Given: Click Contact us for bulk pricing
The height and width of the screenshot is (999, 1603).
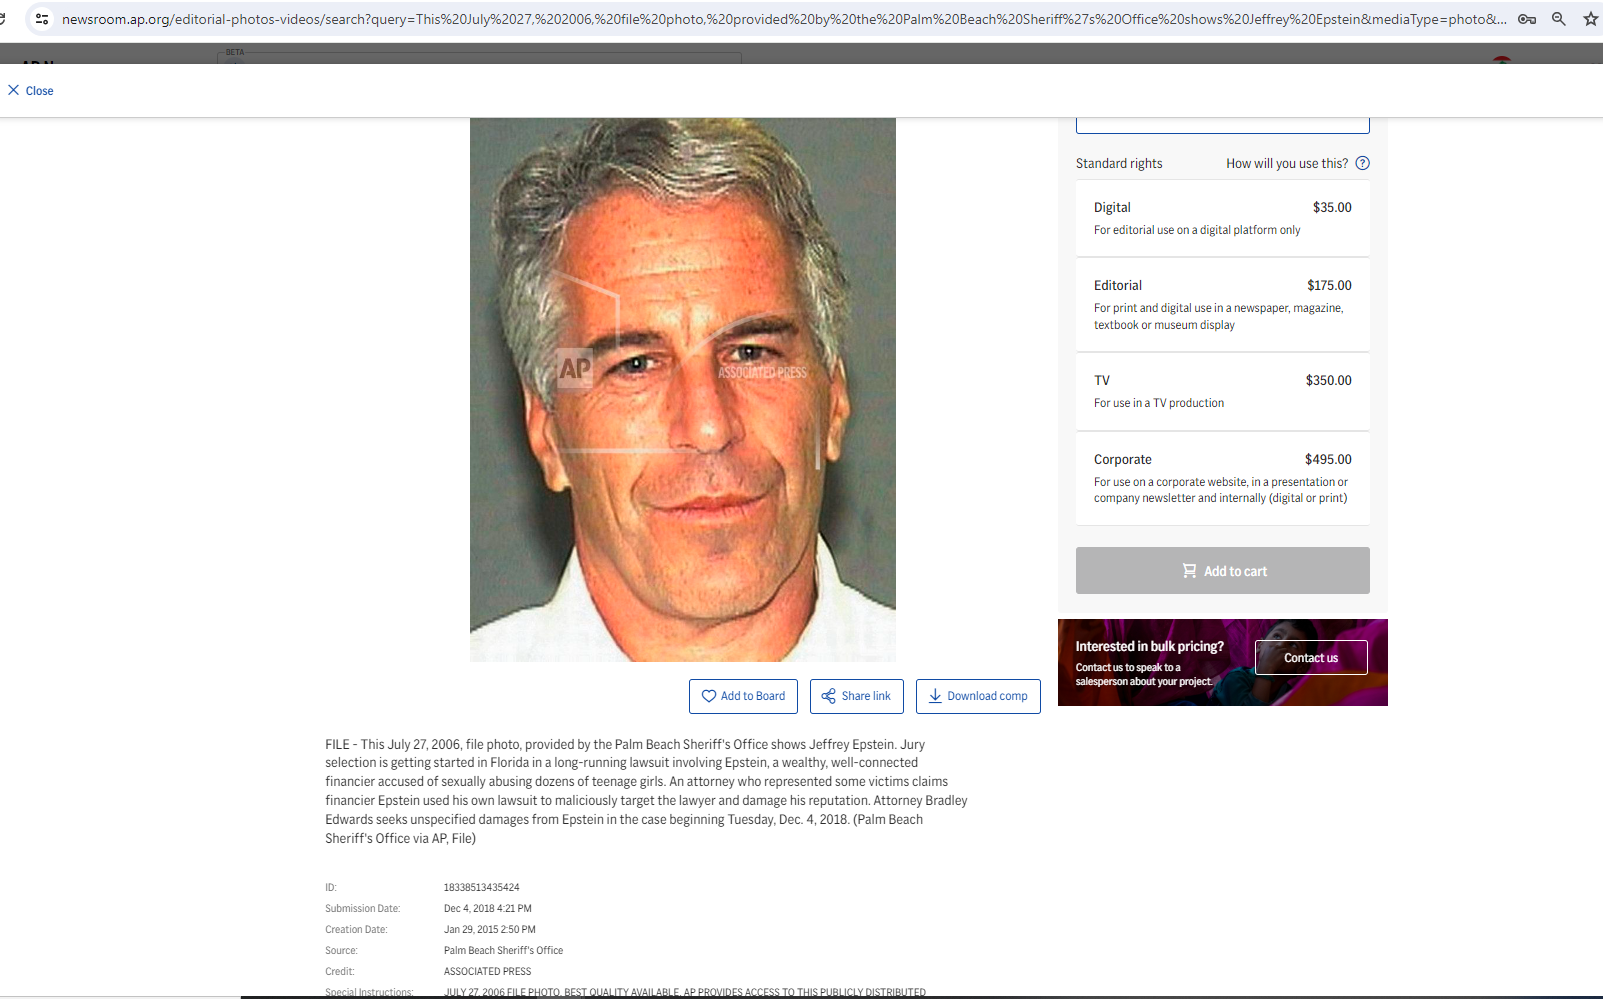Looking at the screenshot, I should (x=1310, y=658).
